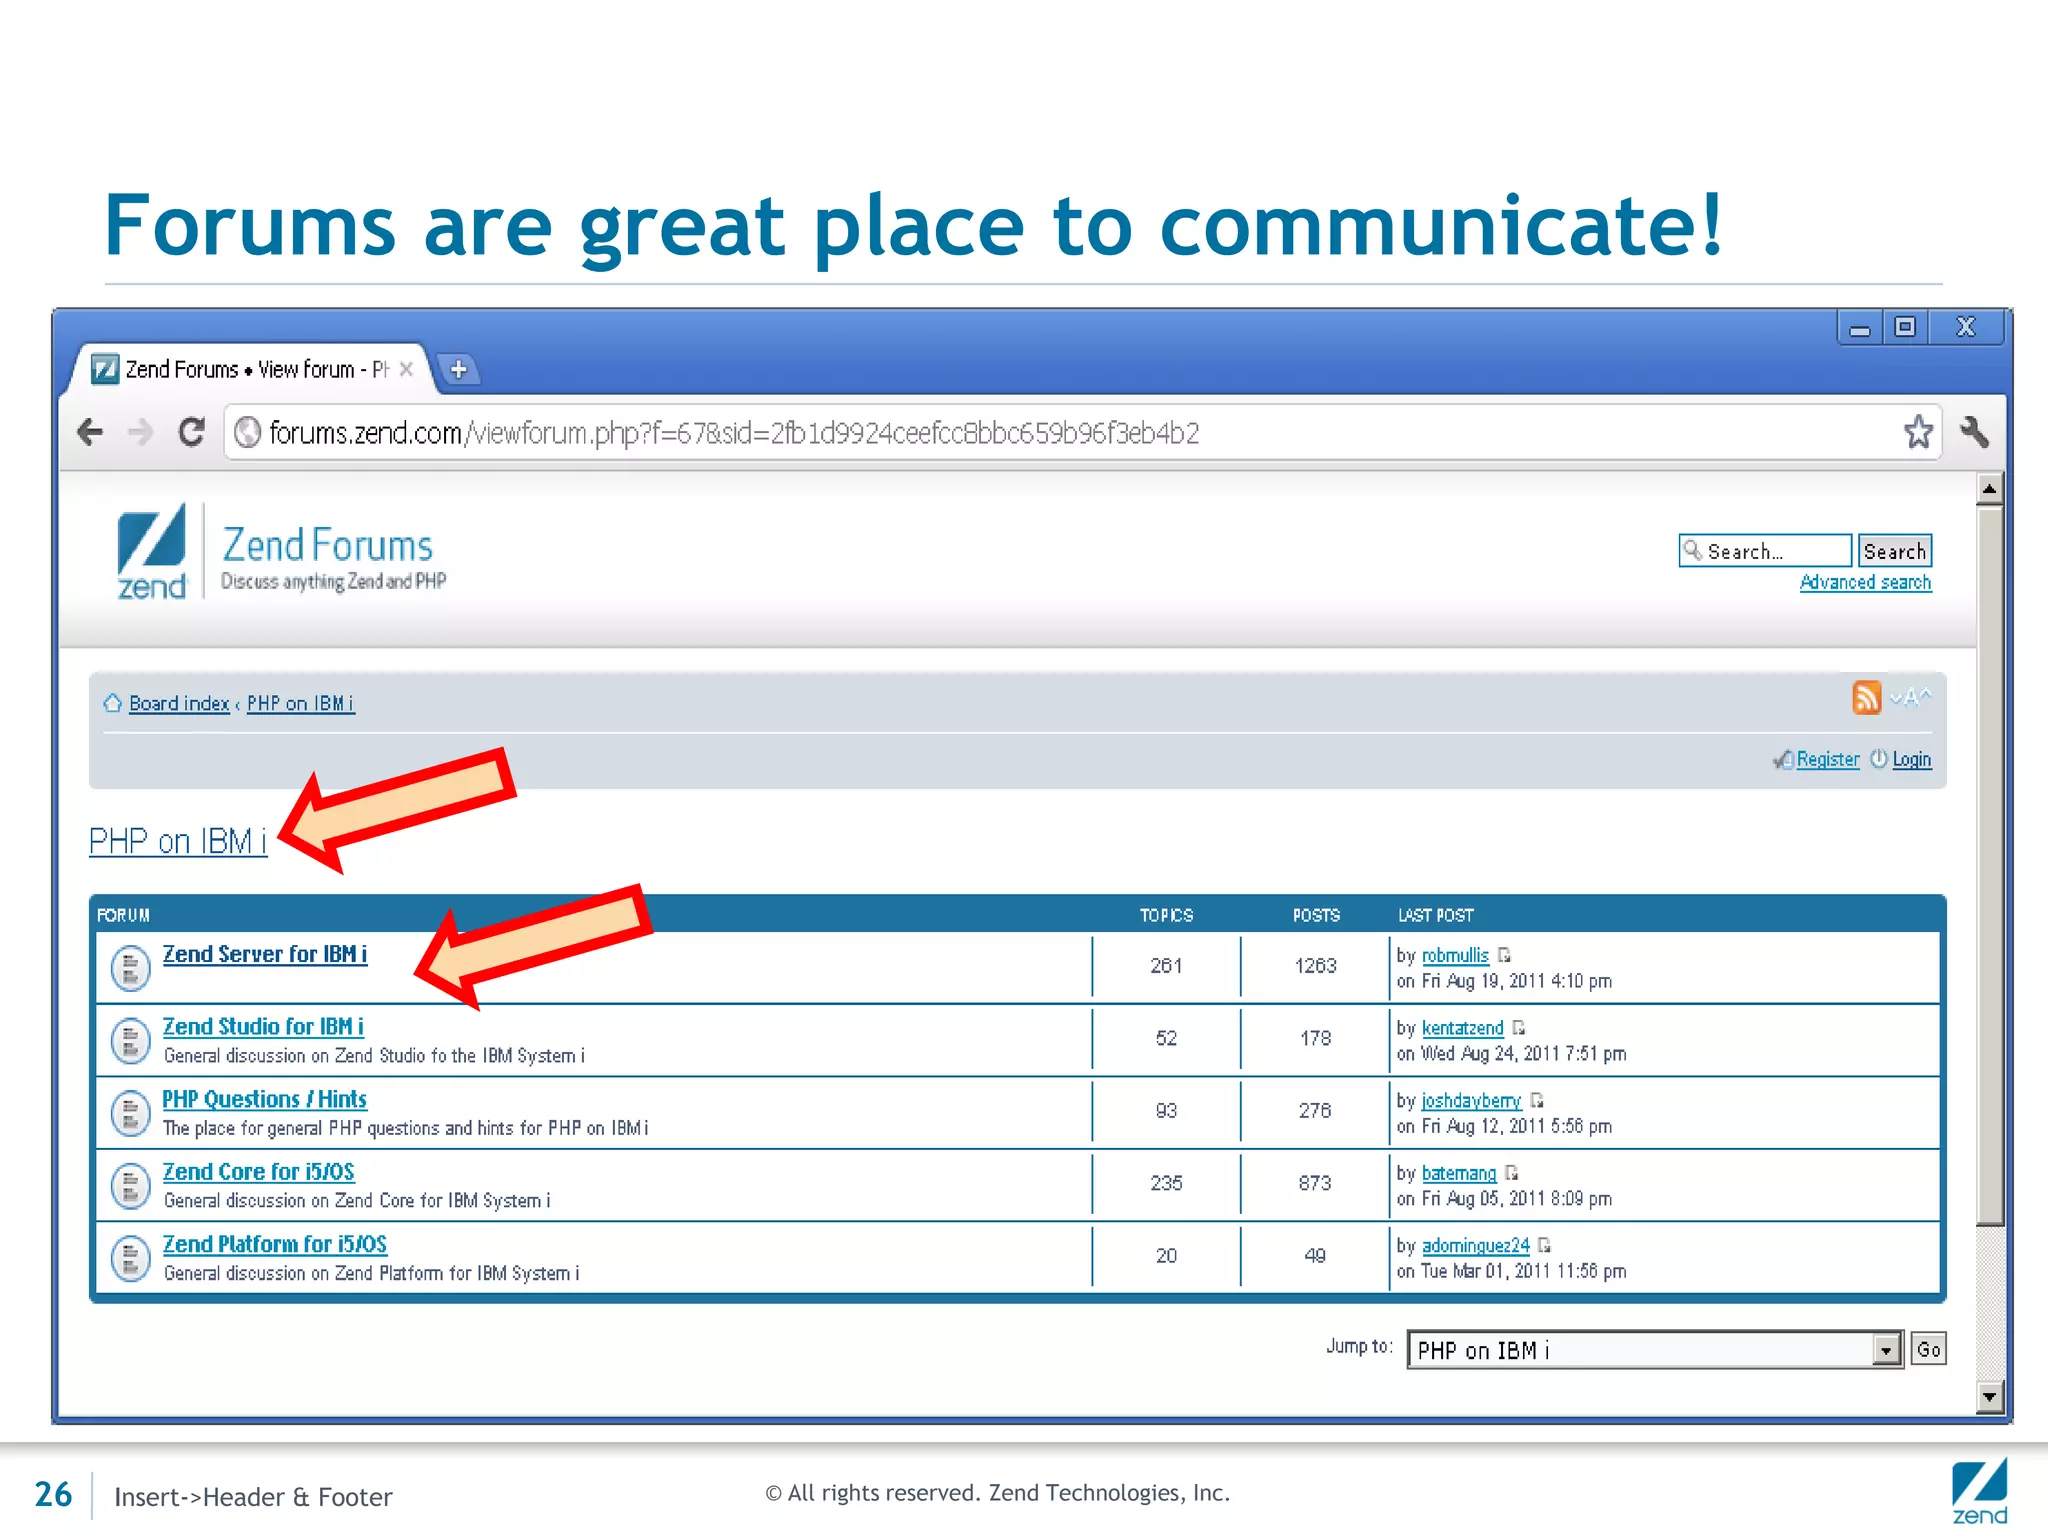This screenshot has width=2048, height=1536.
Task: Open the orange RSS feed icon
Action: click(1866, 697)
